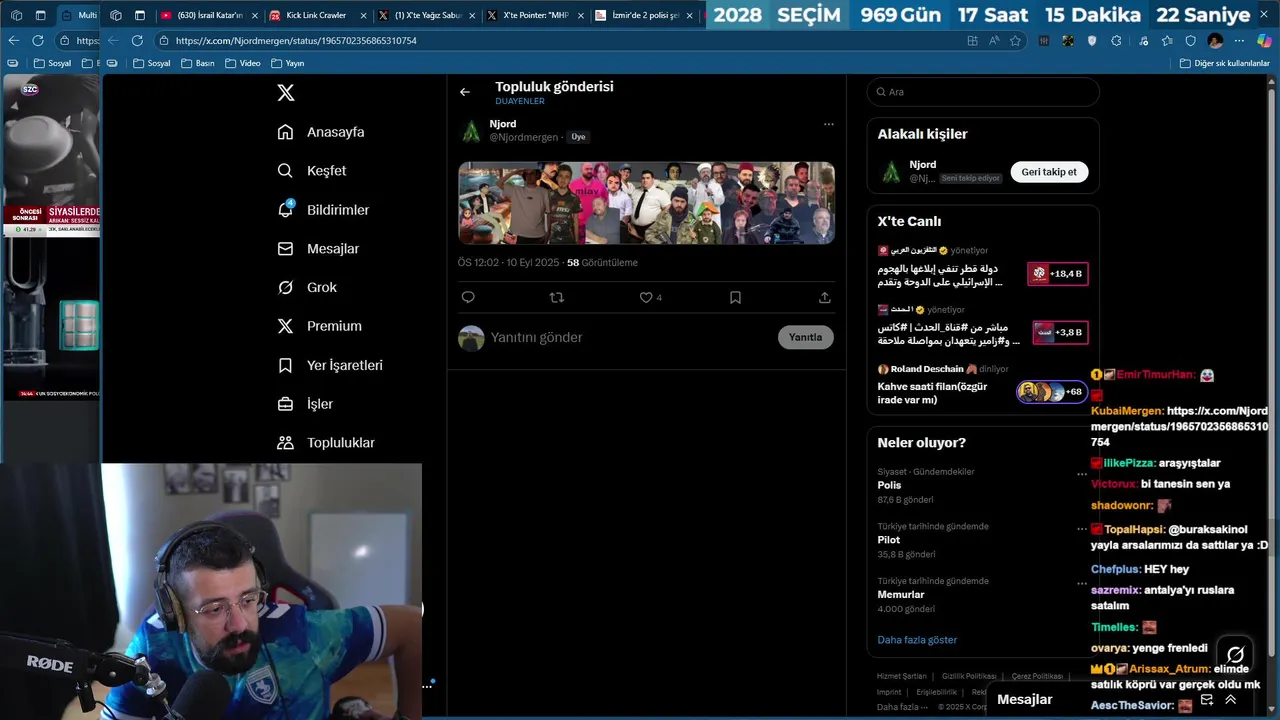Click Daha fazla göster

[917, 640]
